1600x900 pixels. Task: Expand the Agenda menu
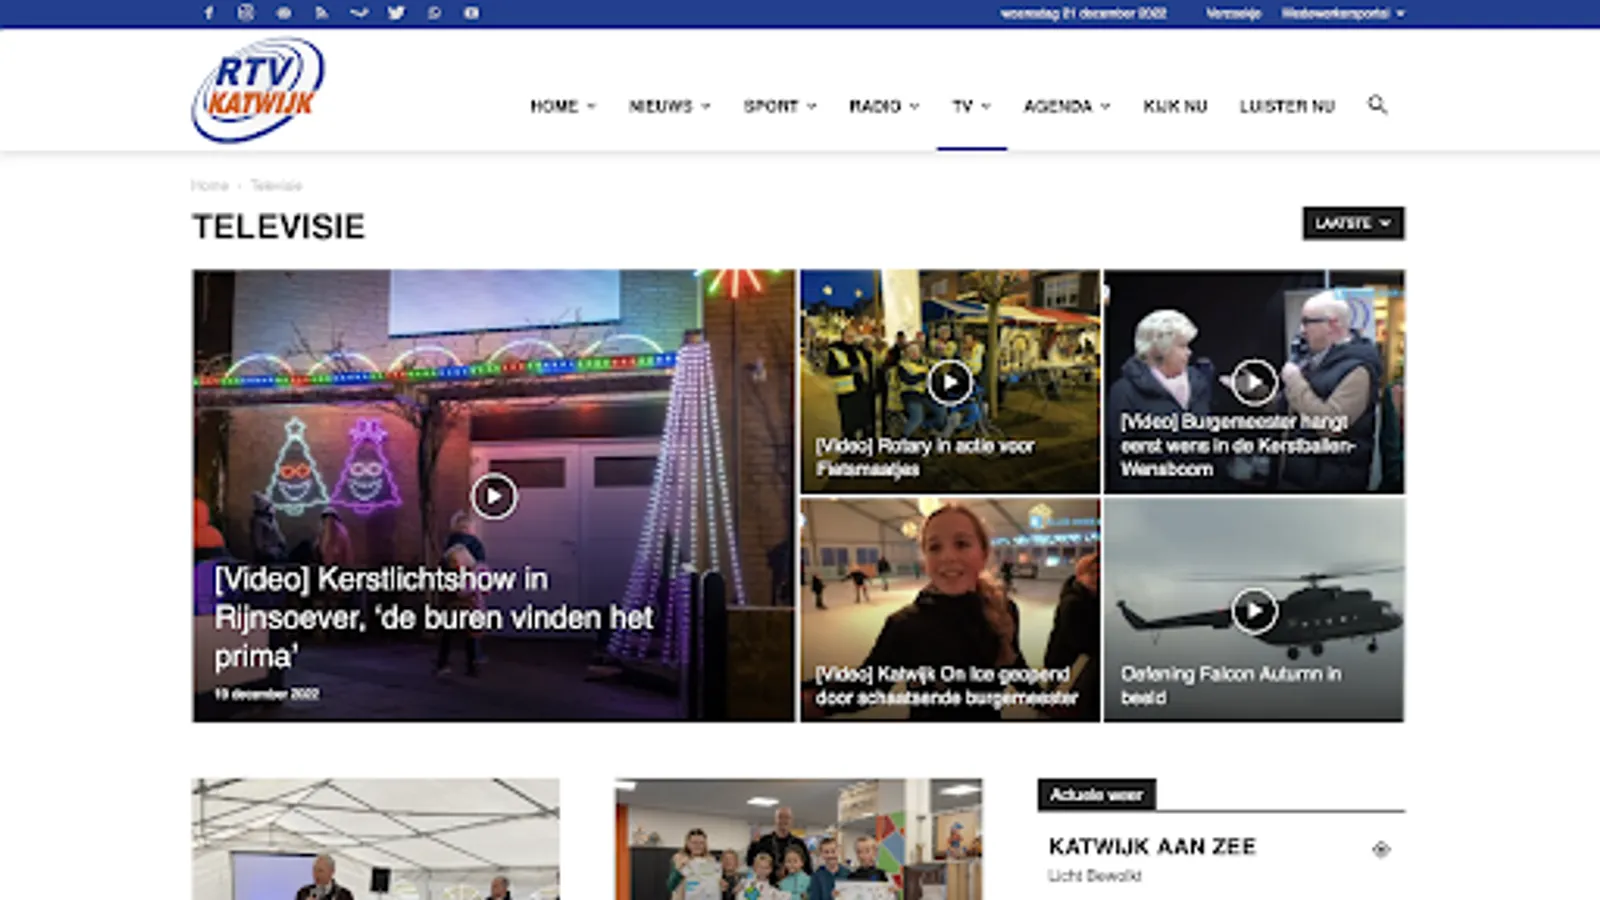coord(1067,106)
